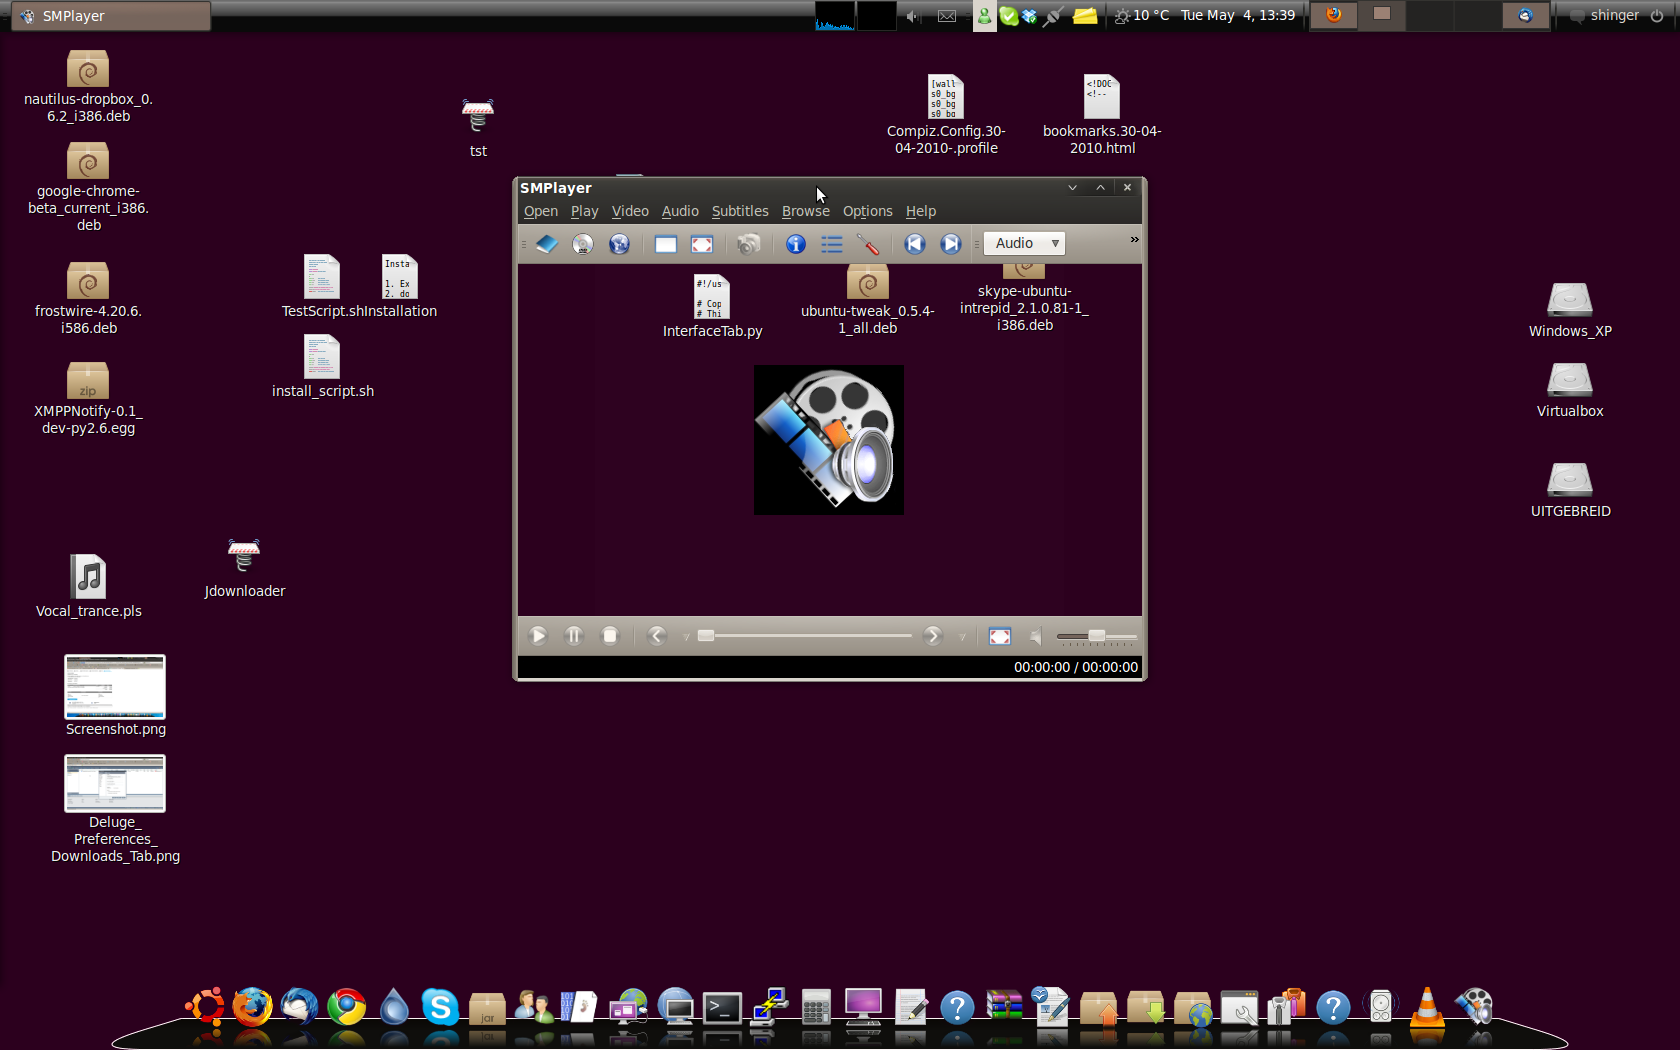Click the date and time clock

tap(1238, 16)
